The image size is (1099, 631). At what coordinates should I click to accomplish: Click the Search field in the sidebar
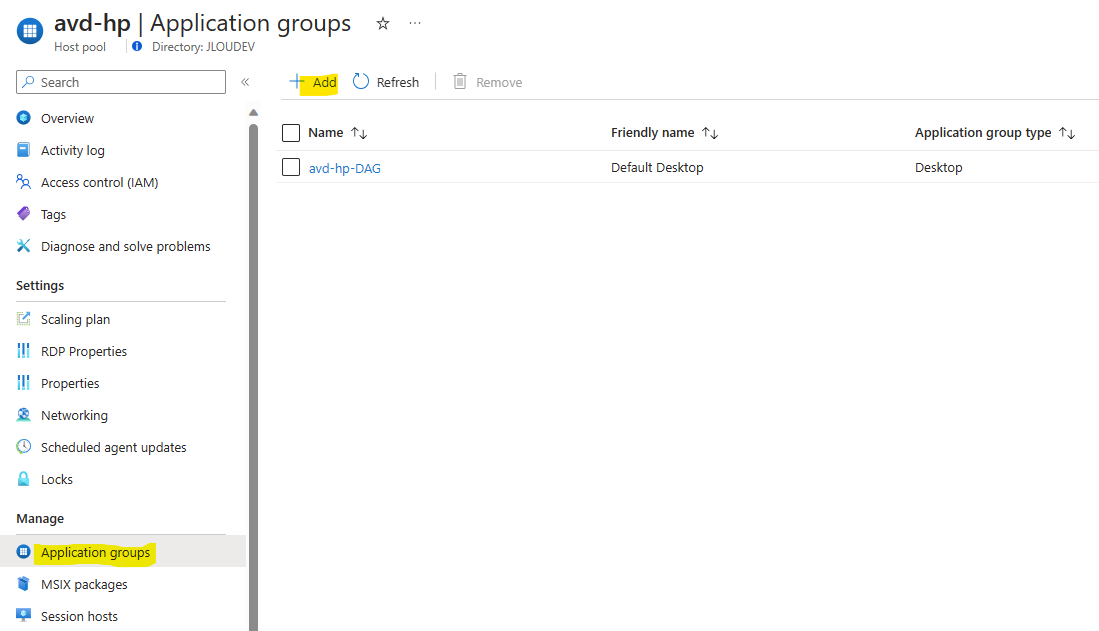121,82
